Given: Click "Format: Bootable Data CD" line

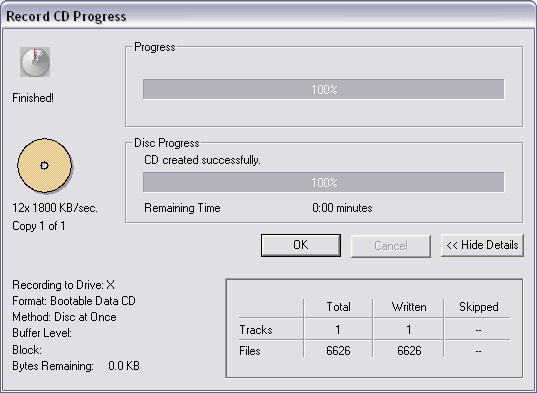Looking at the screenshot, I should tap(74, 301).
